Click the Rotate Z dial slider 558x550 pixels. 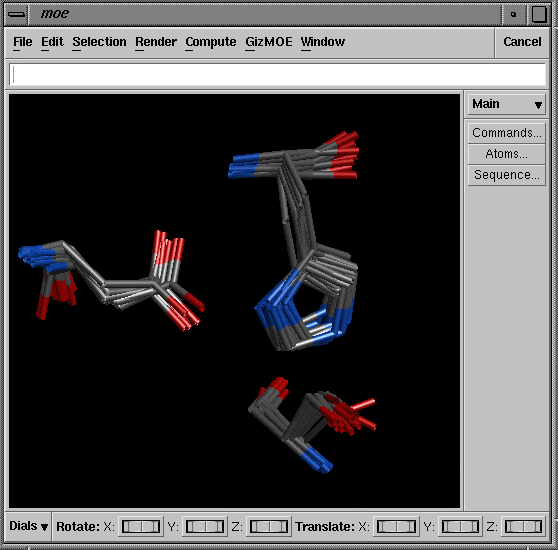click(269, 526)
